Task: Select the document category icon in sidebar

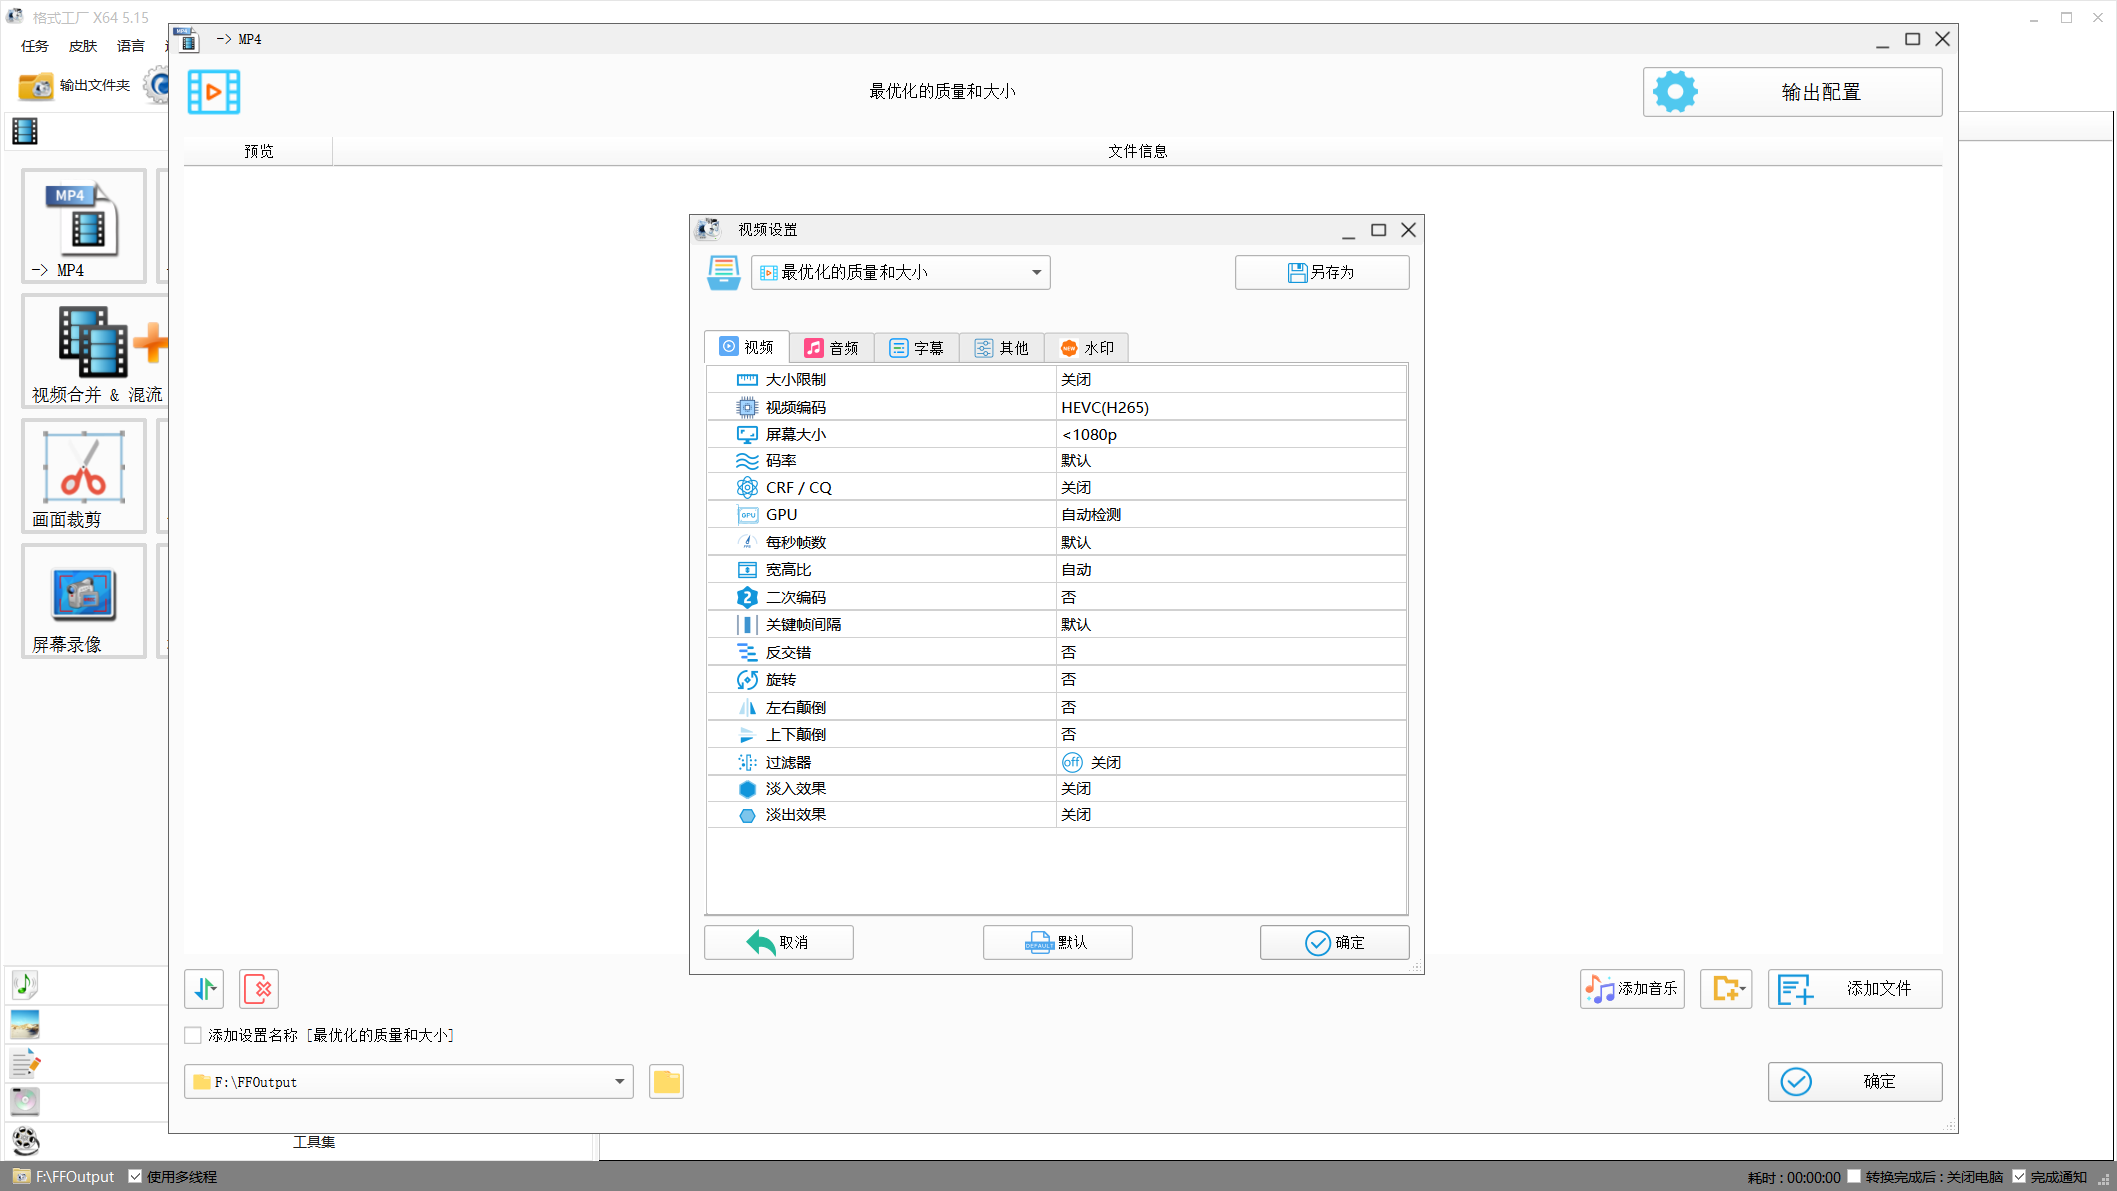Action: coord(25,1063)
